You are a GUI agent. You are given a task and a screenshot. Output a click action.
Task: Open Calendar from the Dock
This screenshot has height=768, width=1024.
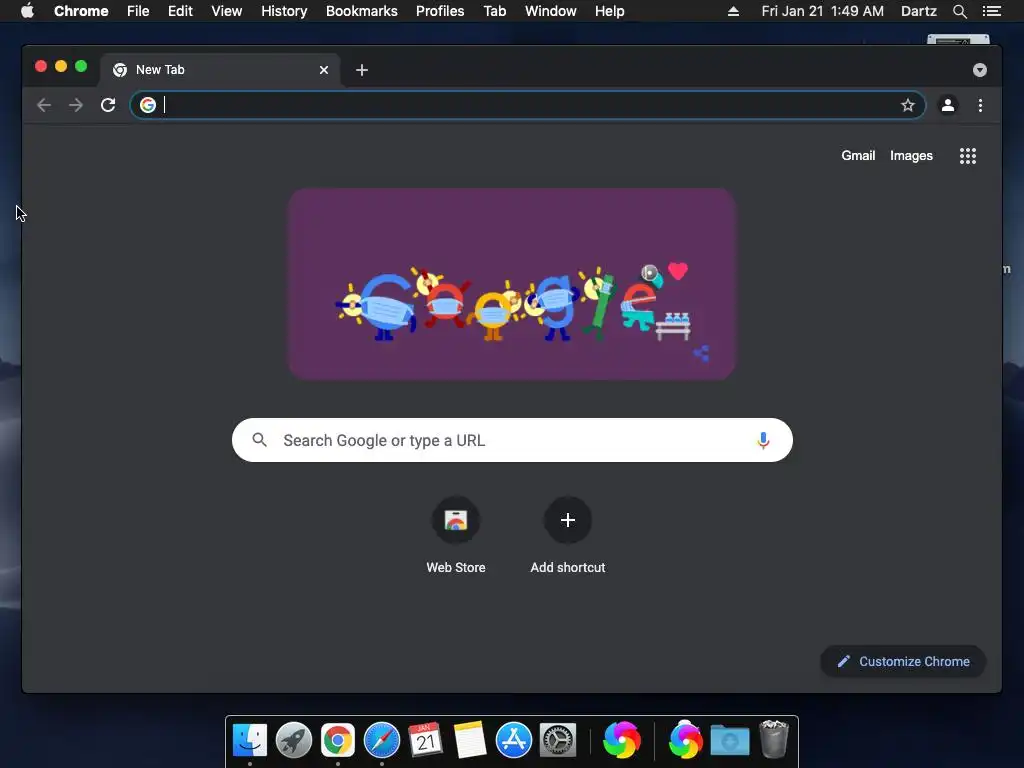[426, 740]
